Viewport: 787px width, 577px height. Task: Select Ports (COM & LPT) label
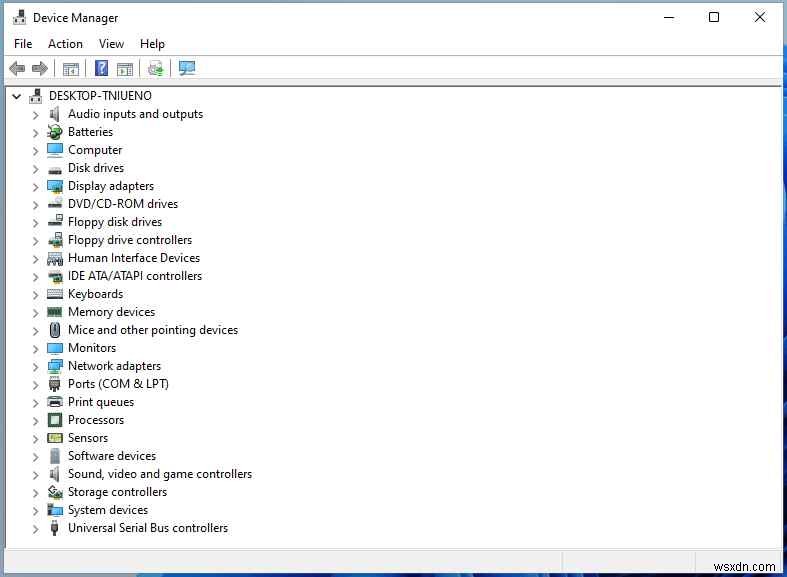click(118, 384)
